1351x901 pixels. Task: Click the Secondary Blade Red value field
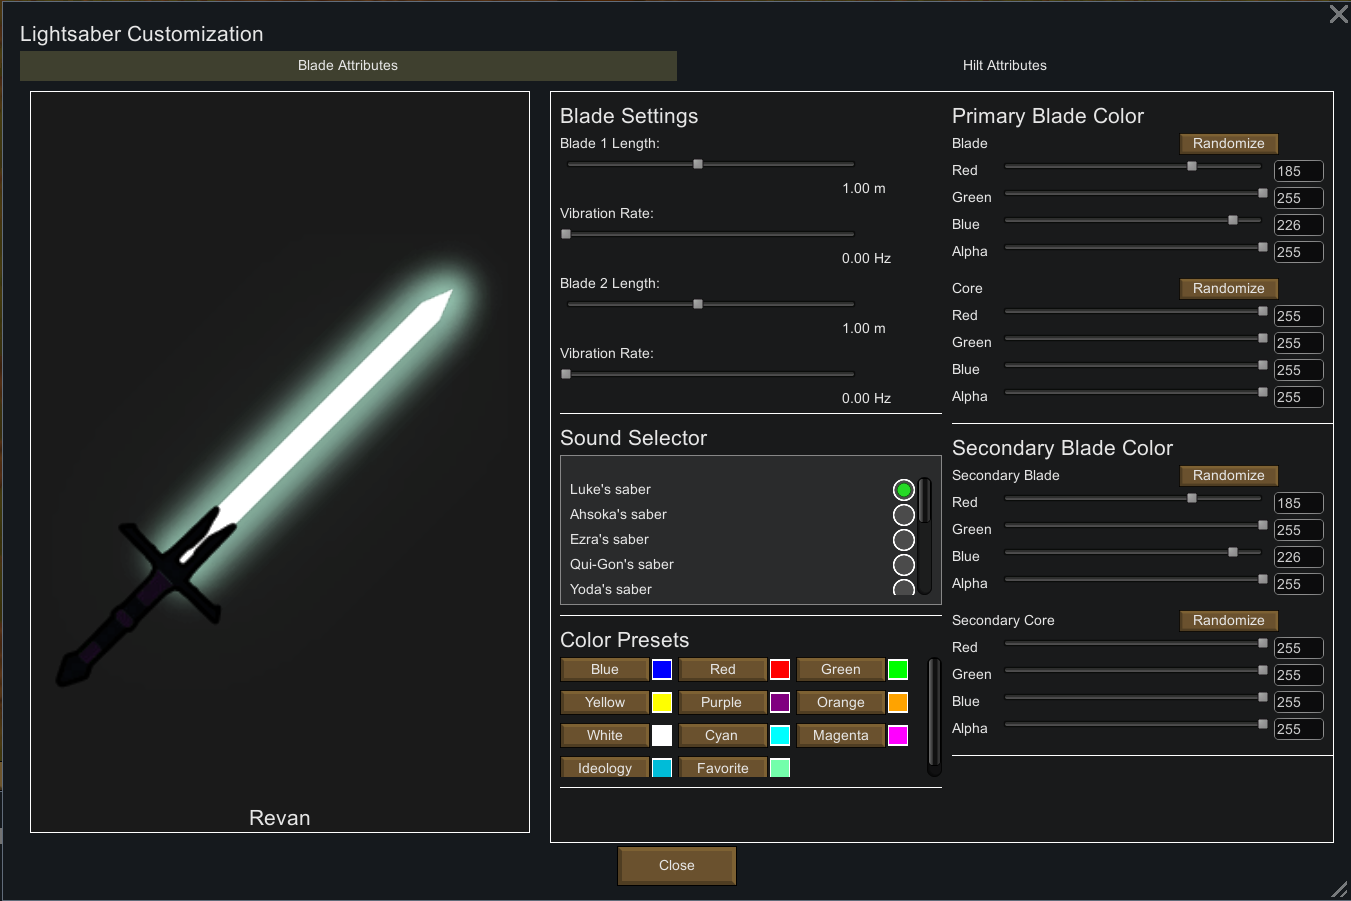[1299, 503]
